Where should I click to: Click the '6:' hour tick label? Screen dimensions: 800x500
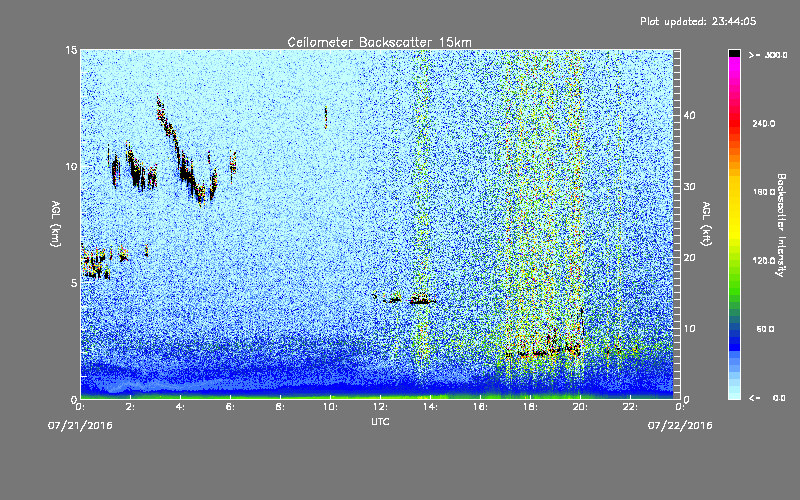point(231,407)
